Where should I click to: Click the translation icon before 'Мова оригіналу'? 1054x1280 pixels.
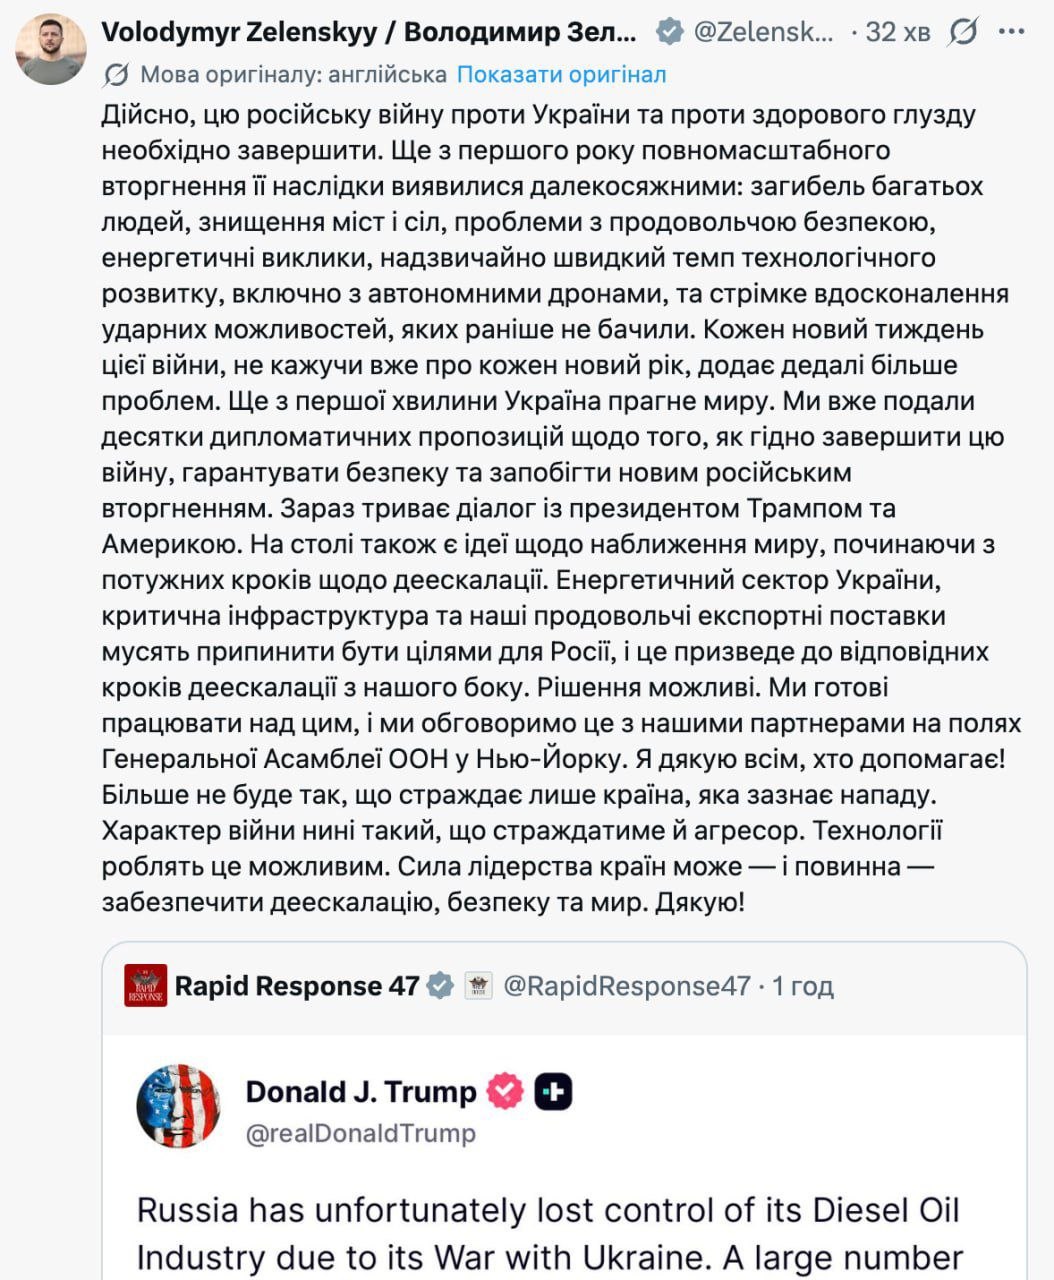coord(116,75)
